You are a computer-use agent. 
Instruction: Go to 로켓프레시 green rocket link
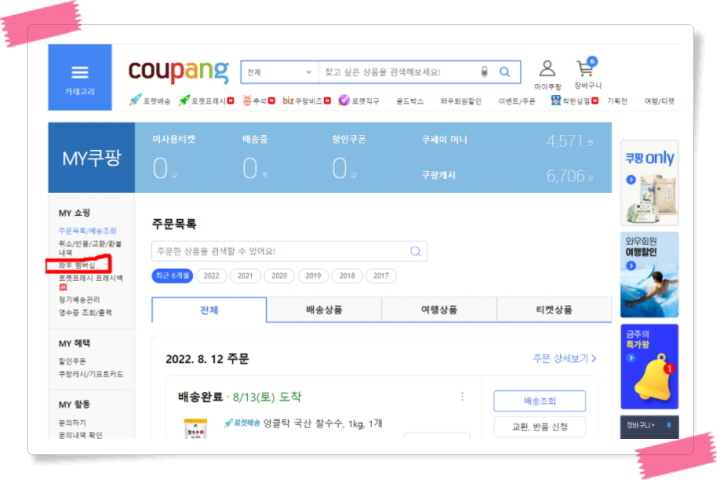pyautogui.click(x=206, y=101)
